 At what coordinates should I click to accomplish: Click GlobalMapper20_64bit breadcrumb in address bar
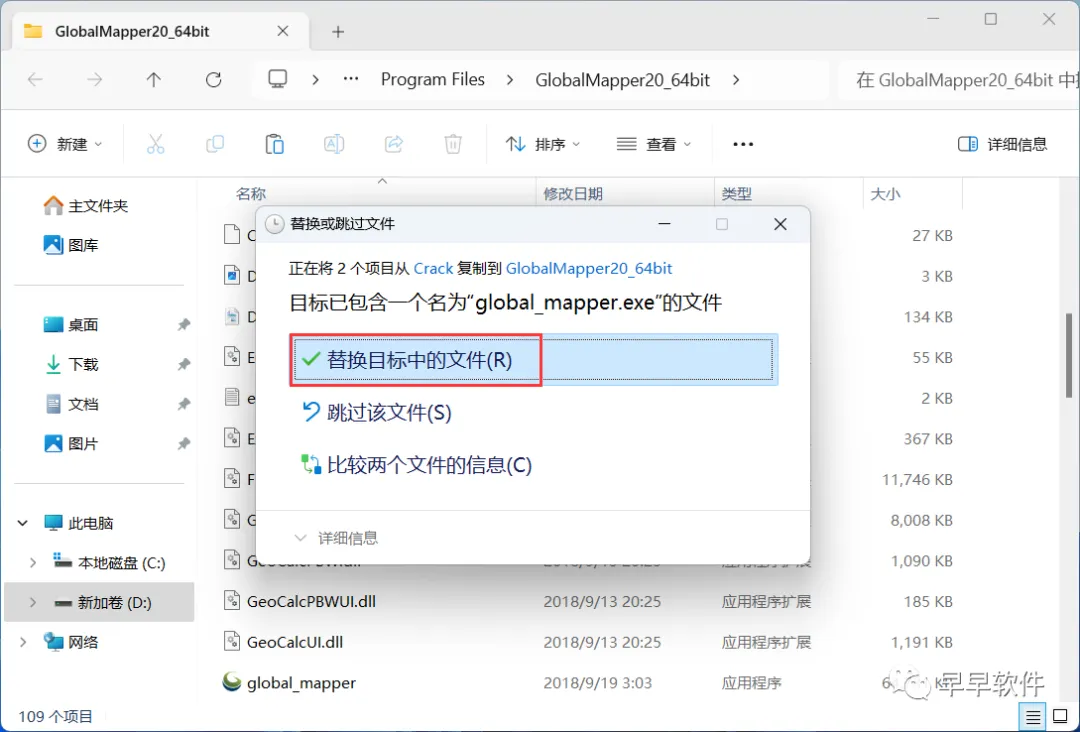(x=623, y=80)
